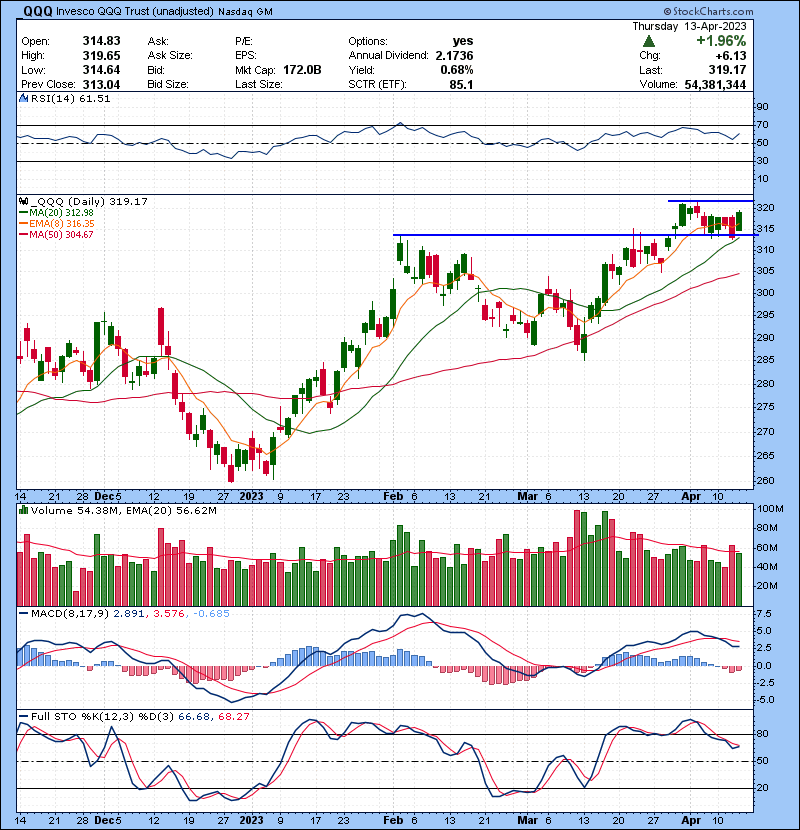Click the 'MA(20) 312.98' legend text
The width and height of the screenshot is (800, 830).
(x=61, y=212)
